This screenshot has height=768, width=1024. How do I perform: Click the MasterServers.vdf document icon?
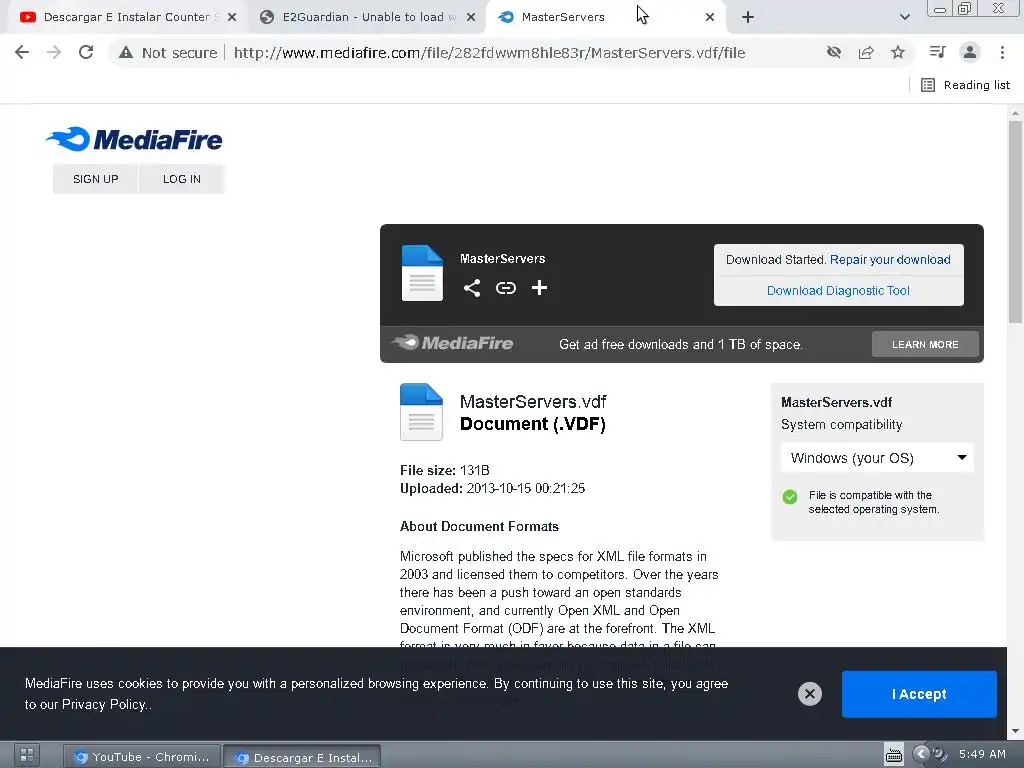click(x=421, y=411)
